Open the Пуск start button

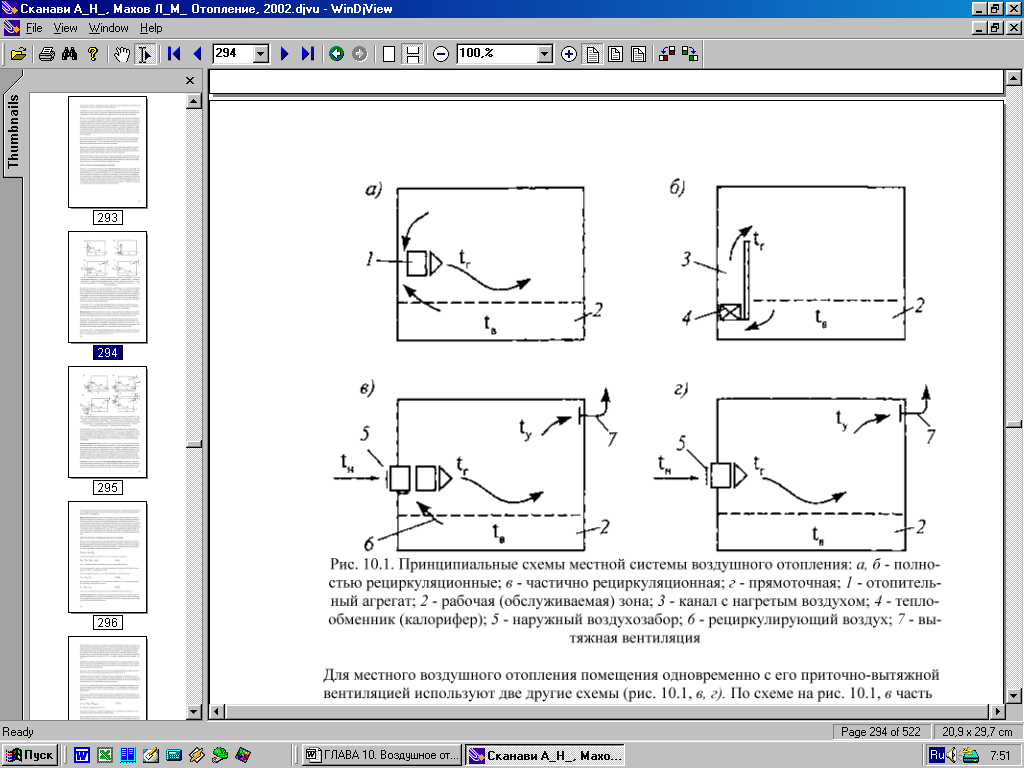(x=30, y=755)
